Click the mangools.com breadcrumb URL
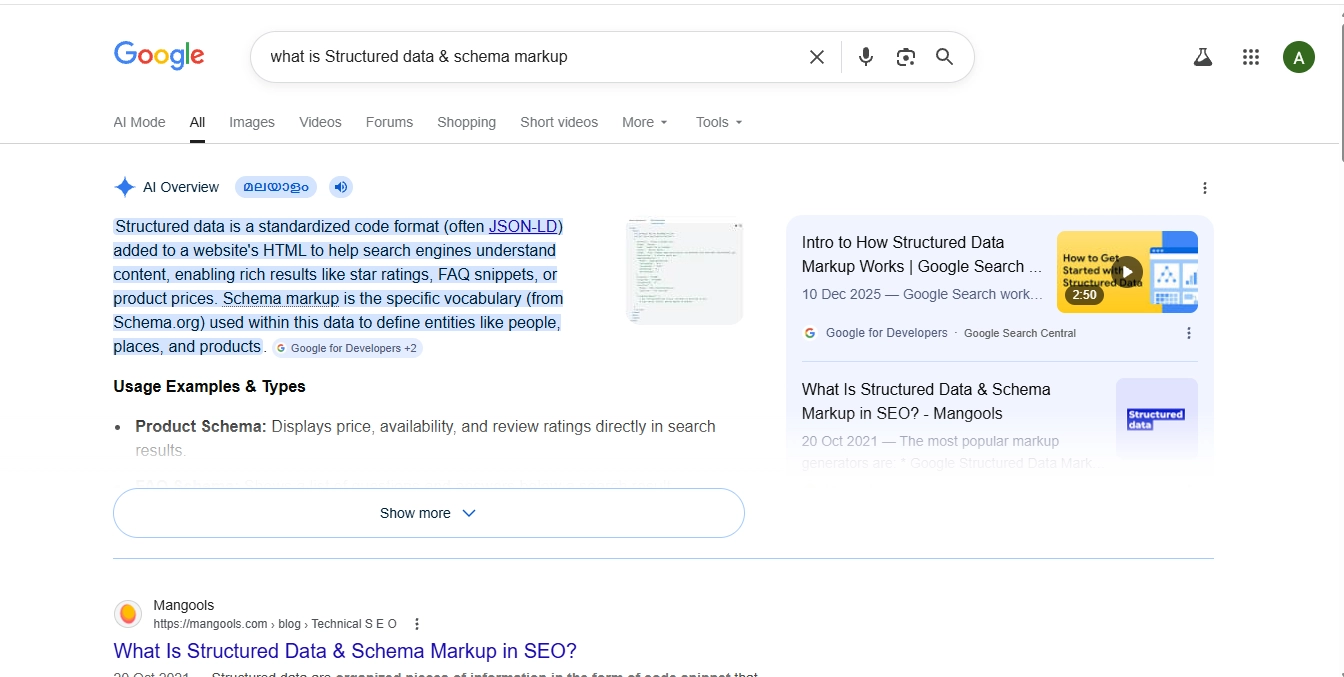This screenshot has width=1344, height=677. pos(275,624)
